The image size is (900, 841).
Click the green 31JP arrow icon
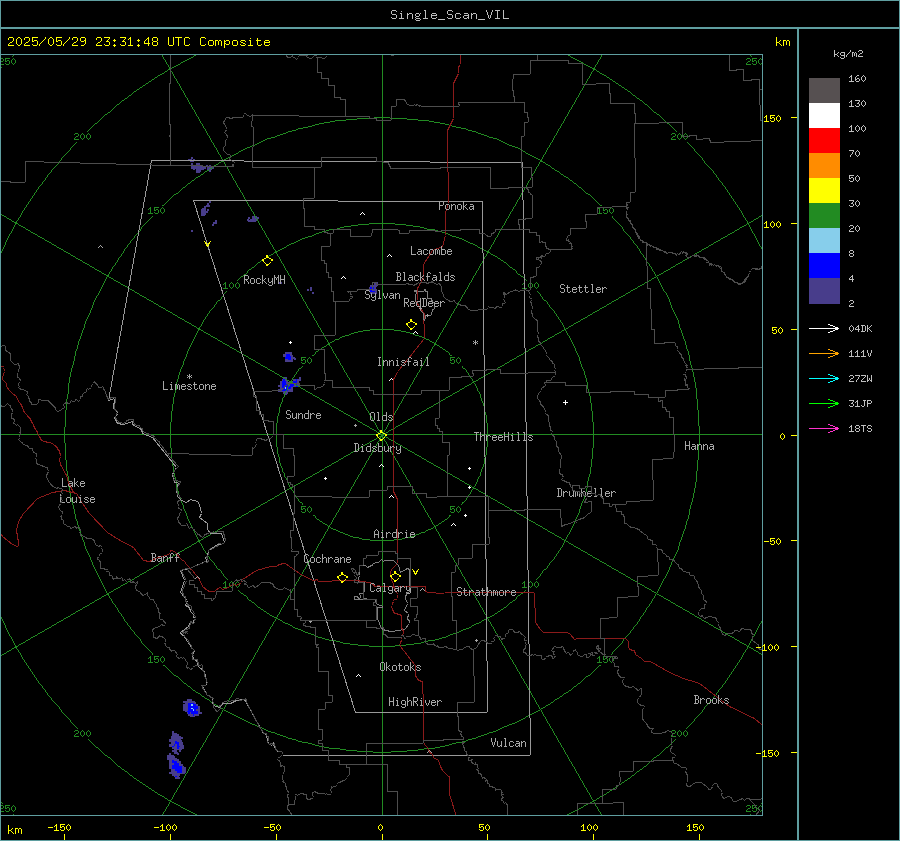coord(824,404)
